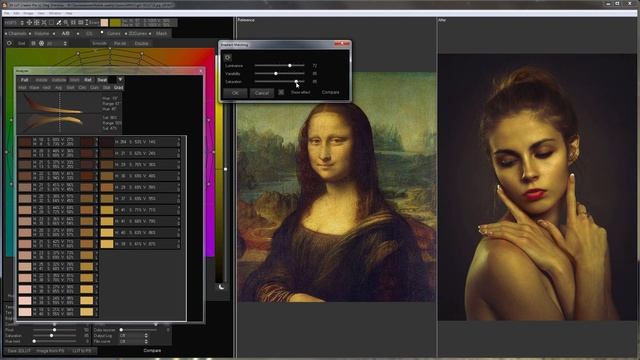
Task: Open the Output Log dropdown
Action: pos(133,336)
